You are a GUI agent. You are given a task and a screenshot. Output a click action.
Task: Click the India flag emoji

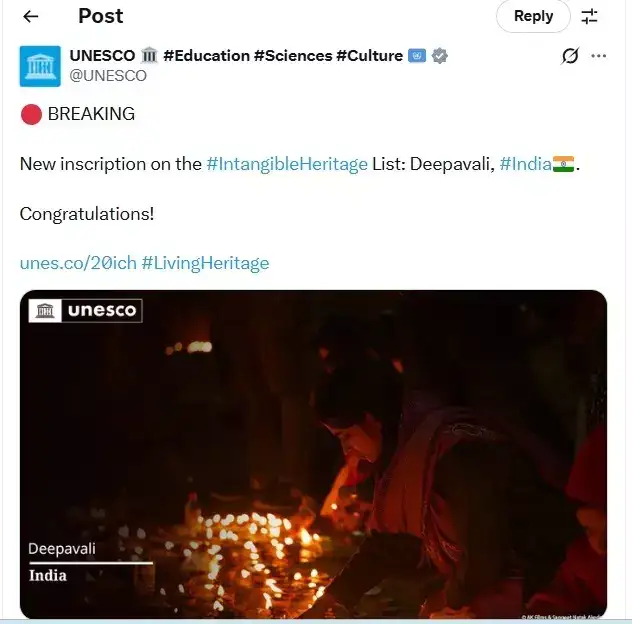564,164
